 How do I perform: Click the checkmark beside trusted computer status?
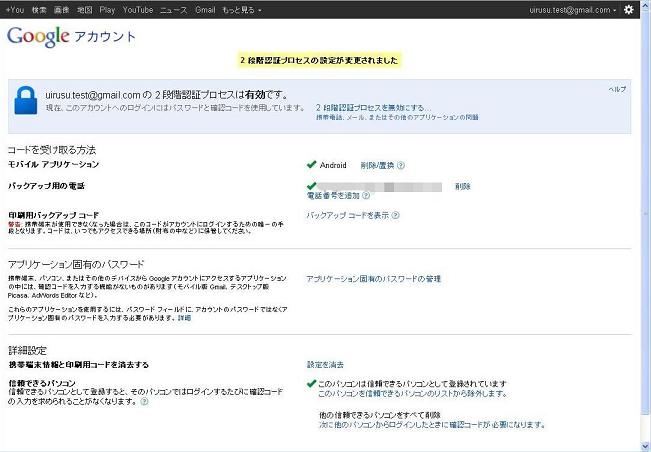(x=311, y=383)
